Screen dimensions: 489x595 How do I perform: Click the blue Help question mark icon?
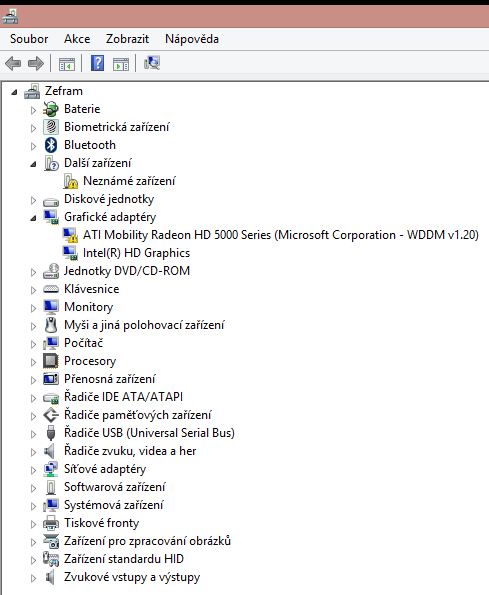pos(97,63)
